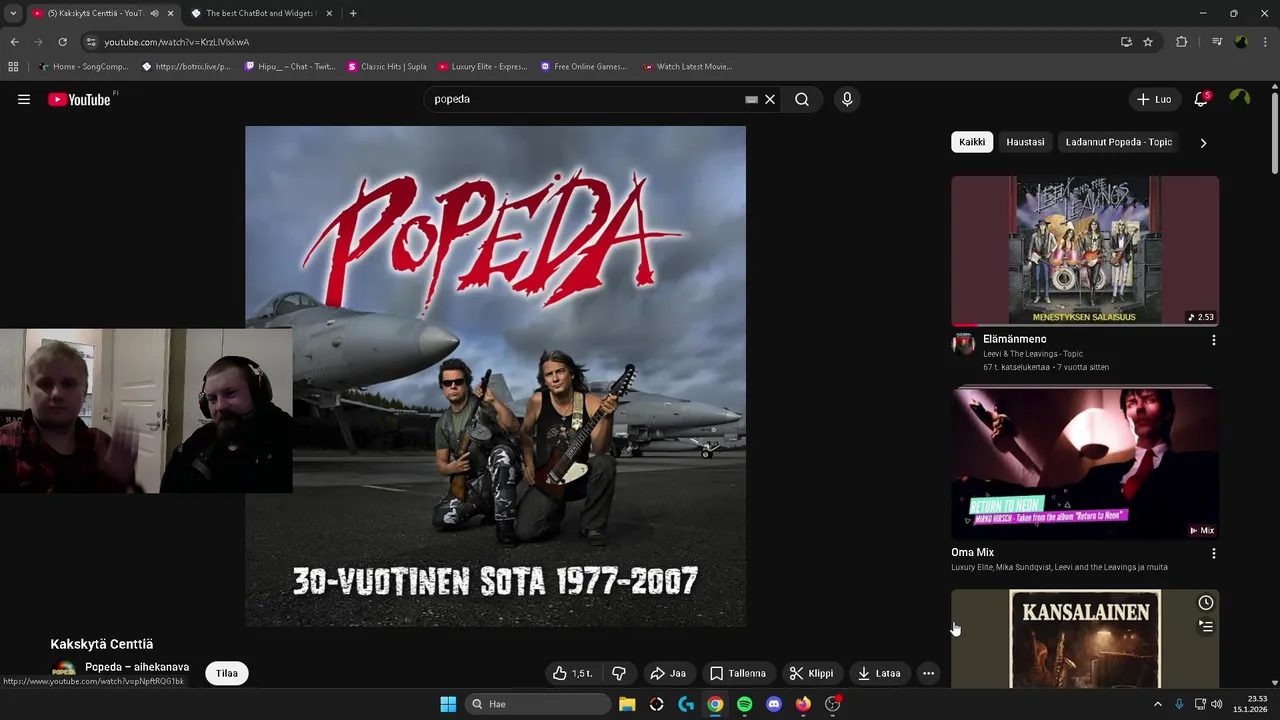The image size is (1280, 720).
Task: Open the Popeda – aihekanava channel link
Action: tap(137, 667)
